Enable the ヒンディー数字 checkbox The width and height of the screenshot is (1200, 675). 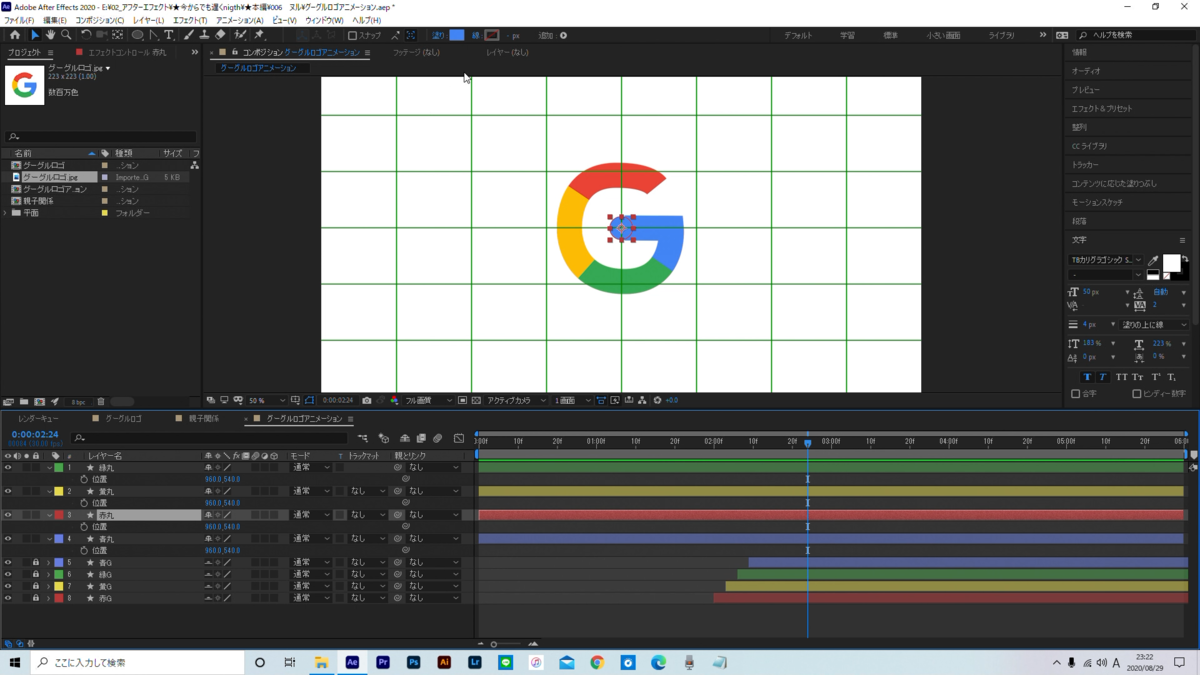tap(1137, 394)
